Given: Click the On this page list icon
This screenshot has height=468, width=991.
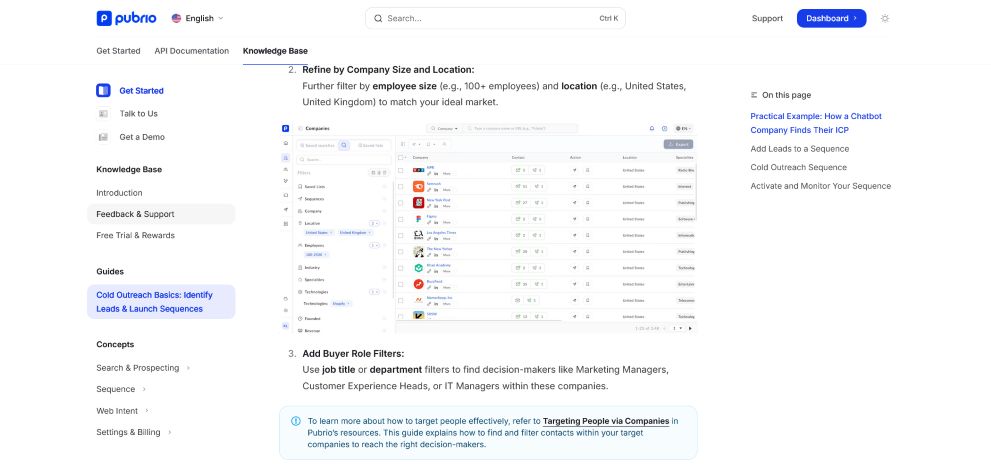Looking at the screenshot, I should tap(754, 95).
